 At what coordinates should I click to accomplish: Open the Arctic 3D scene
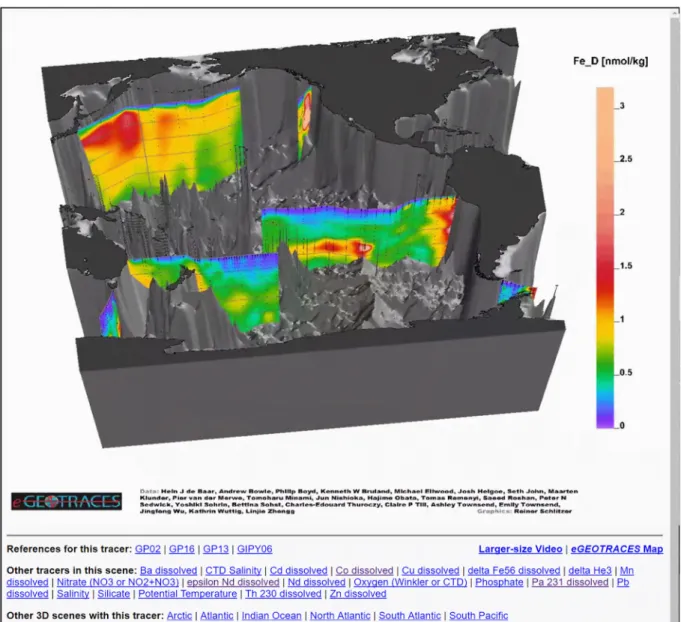(179, 616)
